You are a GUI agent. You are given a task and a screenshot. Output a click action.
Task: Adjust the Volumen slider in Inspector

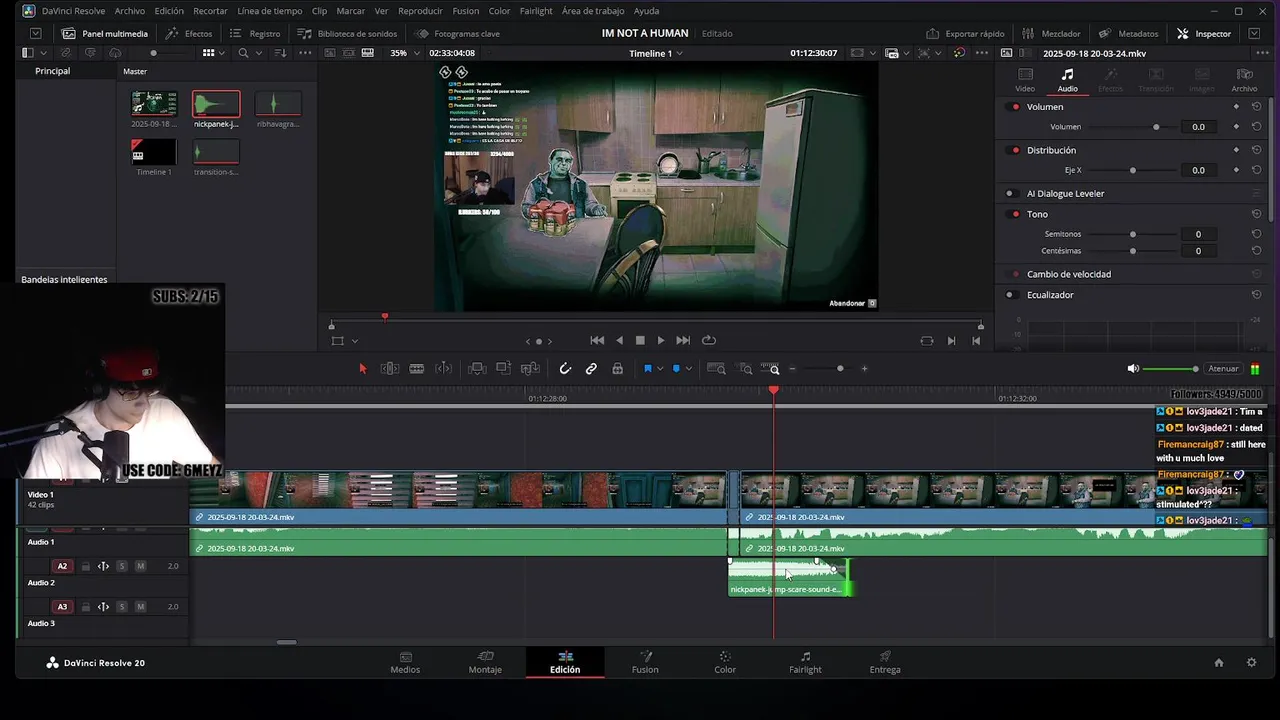pyautogui.click(x=1132, y=127)
